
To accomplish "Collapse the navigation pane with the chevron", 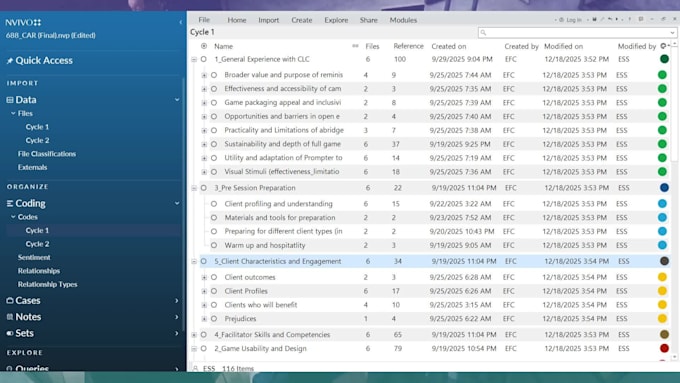I will click(180, 22).
